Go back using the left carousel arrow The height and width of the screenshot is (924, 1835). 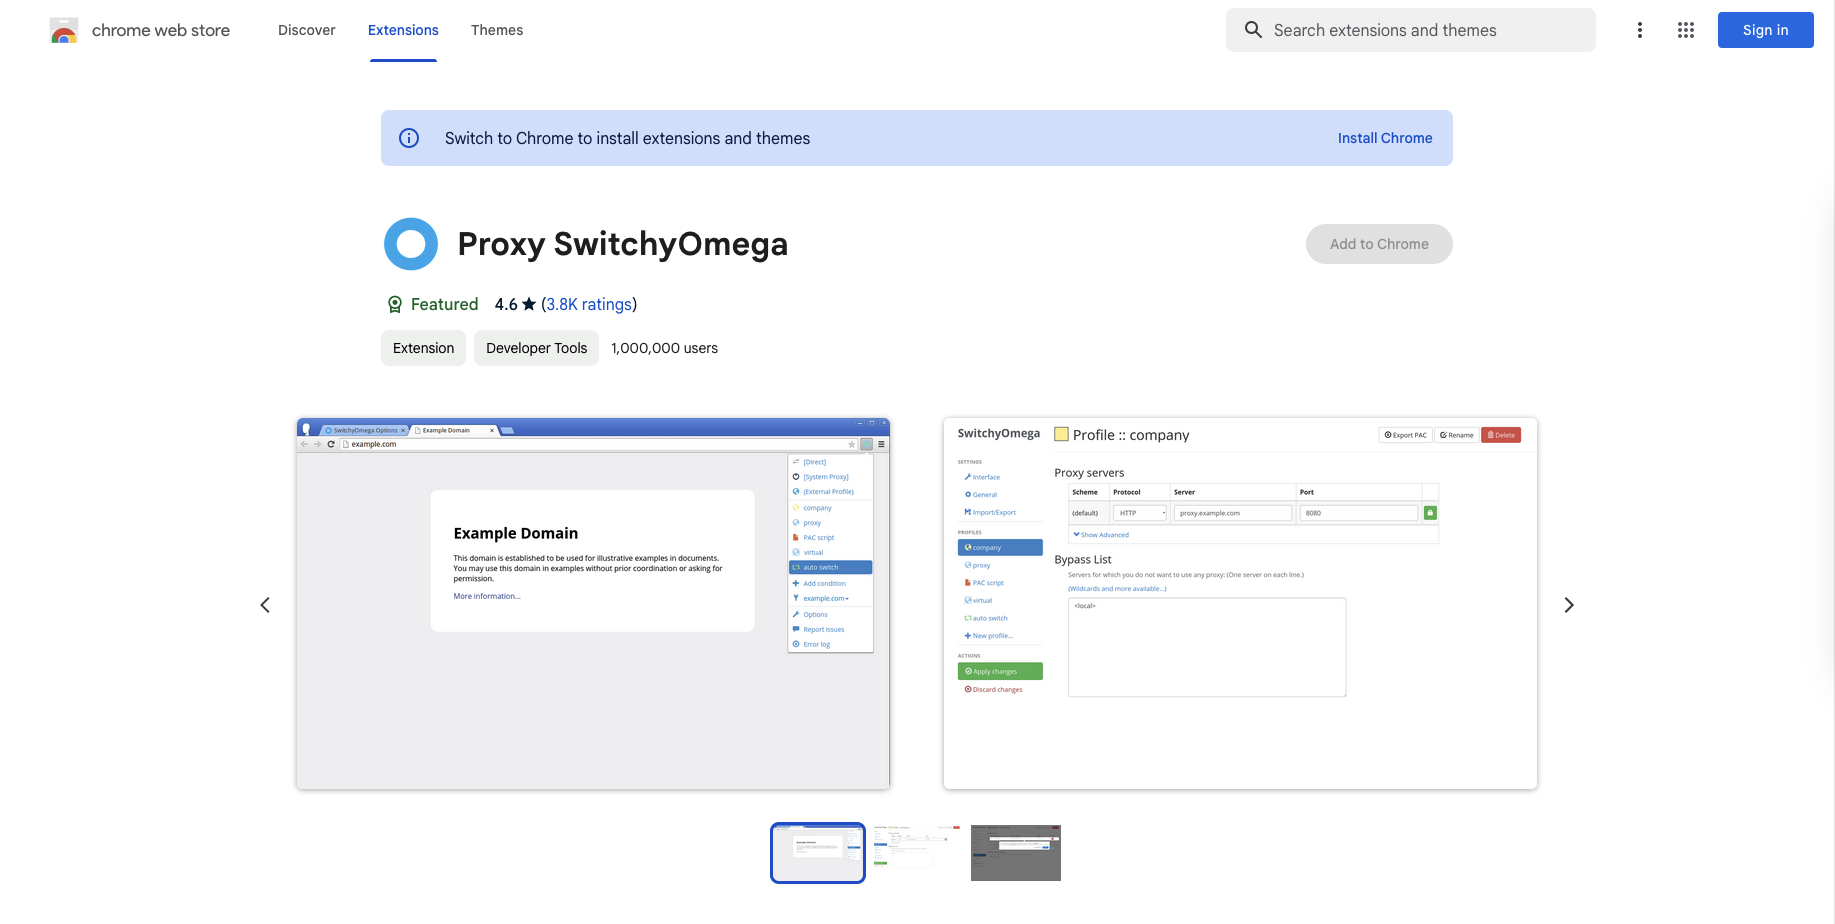(265, 605)
